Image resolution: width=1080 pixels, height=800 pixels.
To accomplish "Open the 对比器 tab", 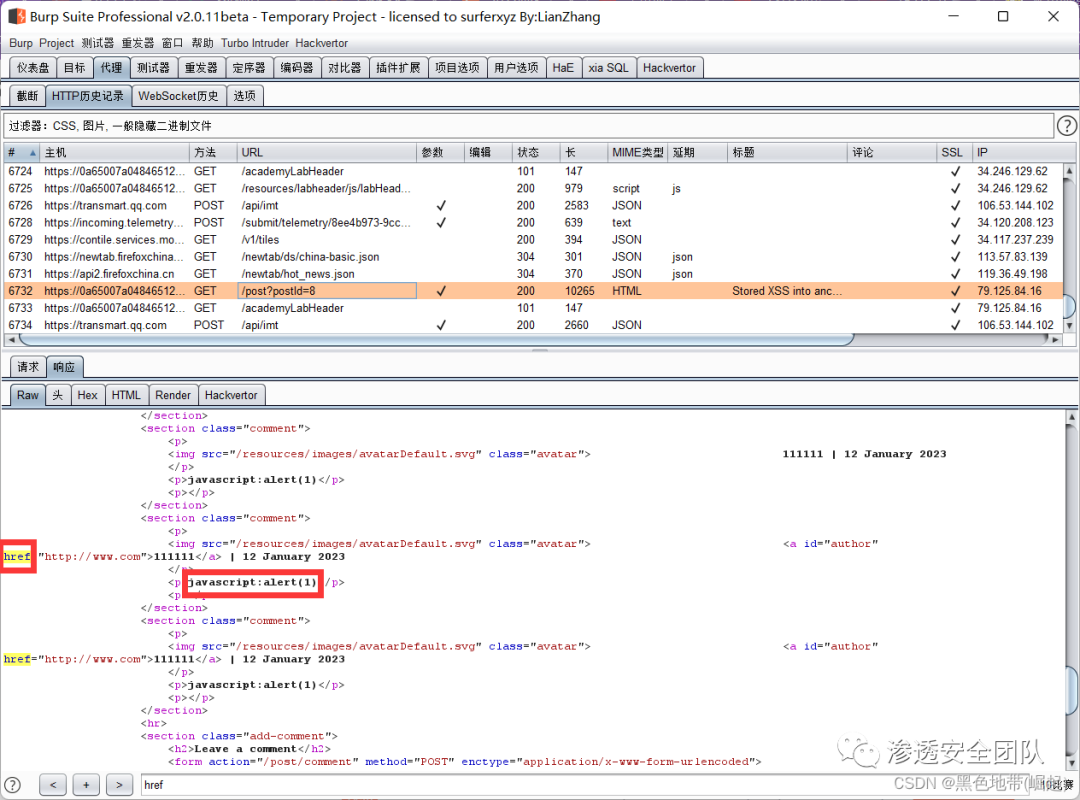I will pyautogui.click(x=344, y=68).
